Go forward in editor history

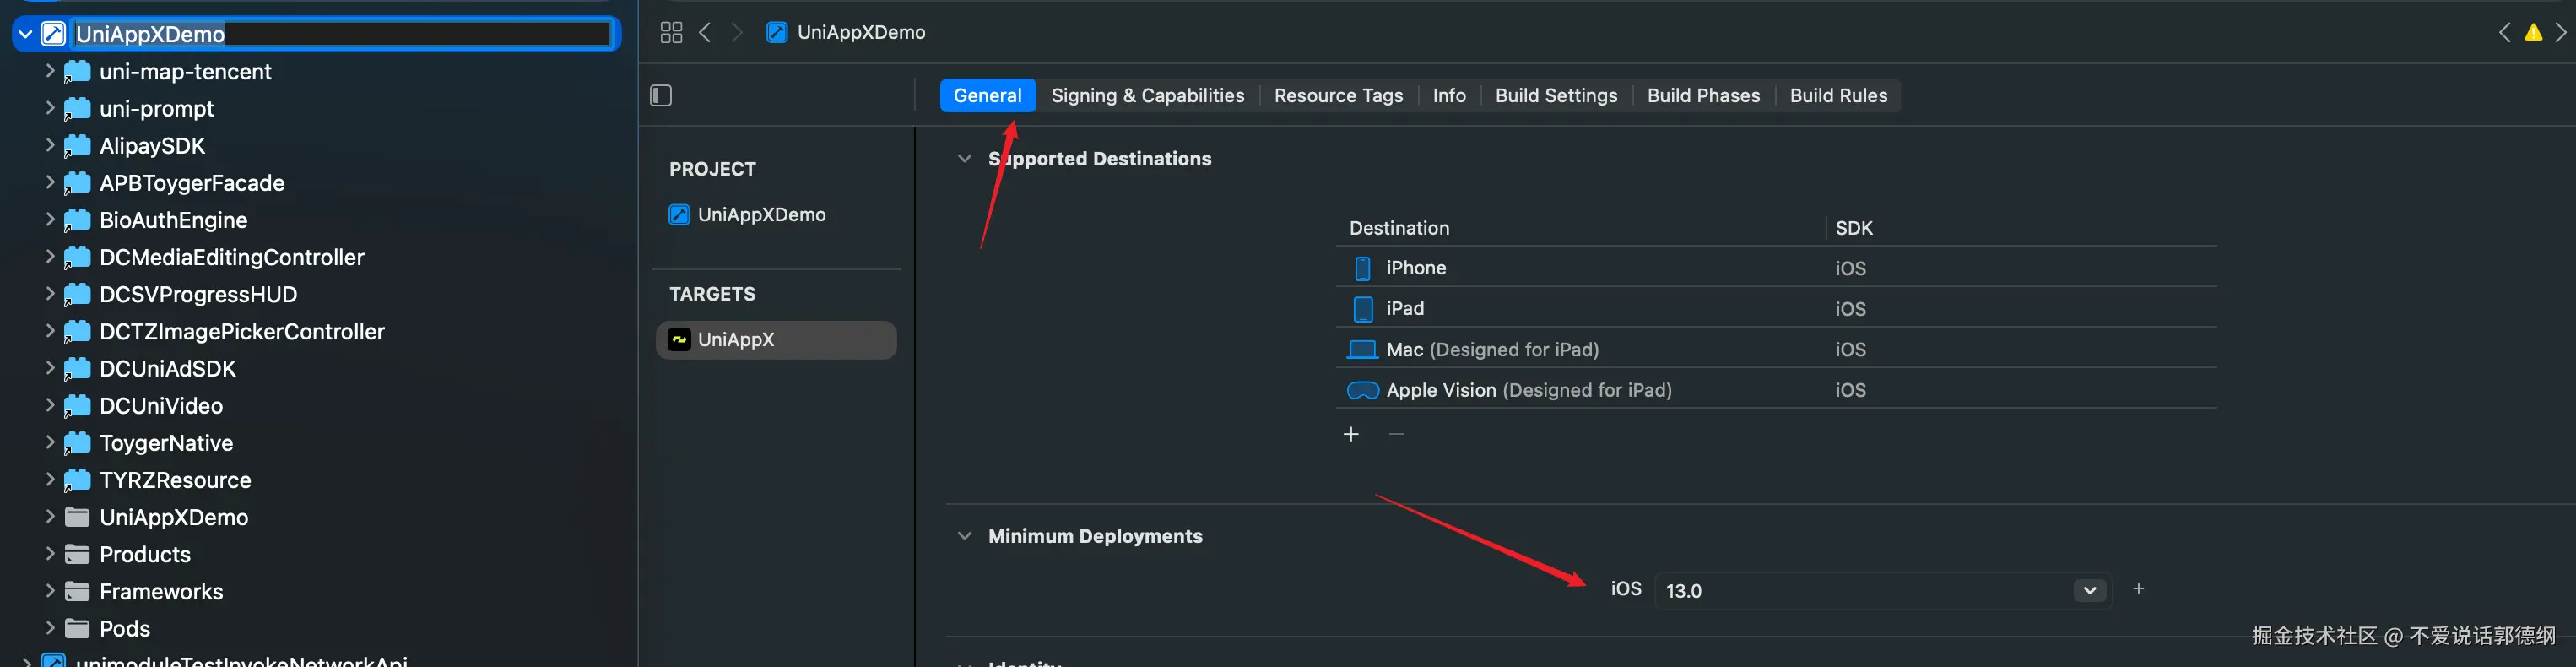[737, 33]
